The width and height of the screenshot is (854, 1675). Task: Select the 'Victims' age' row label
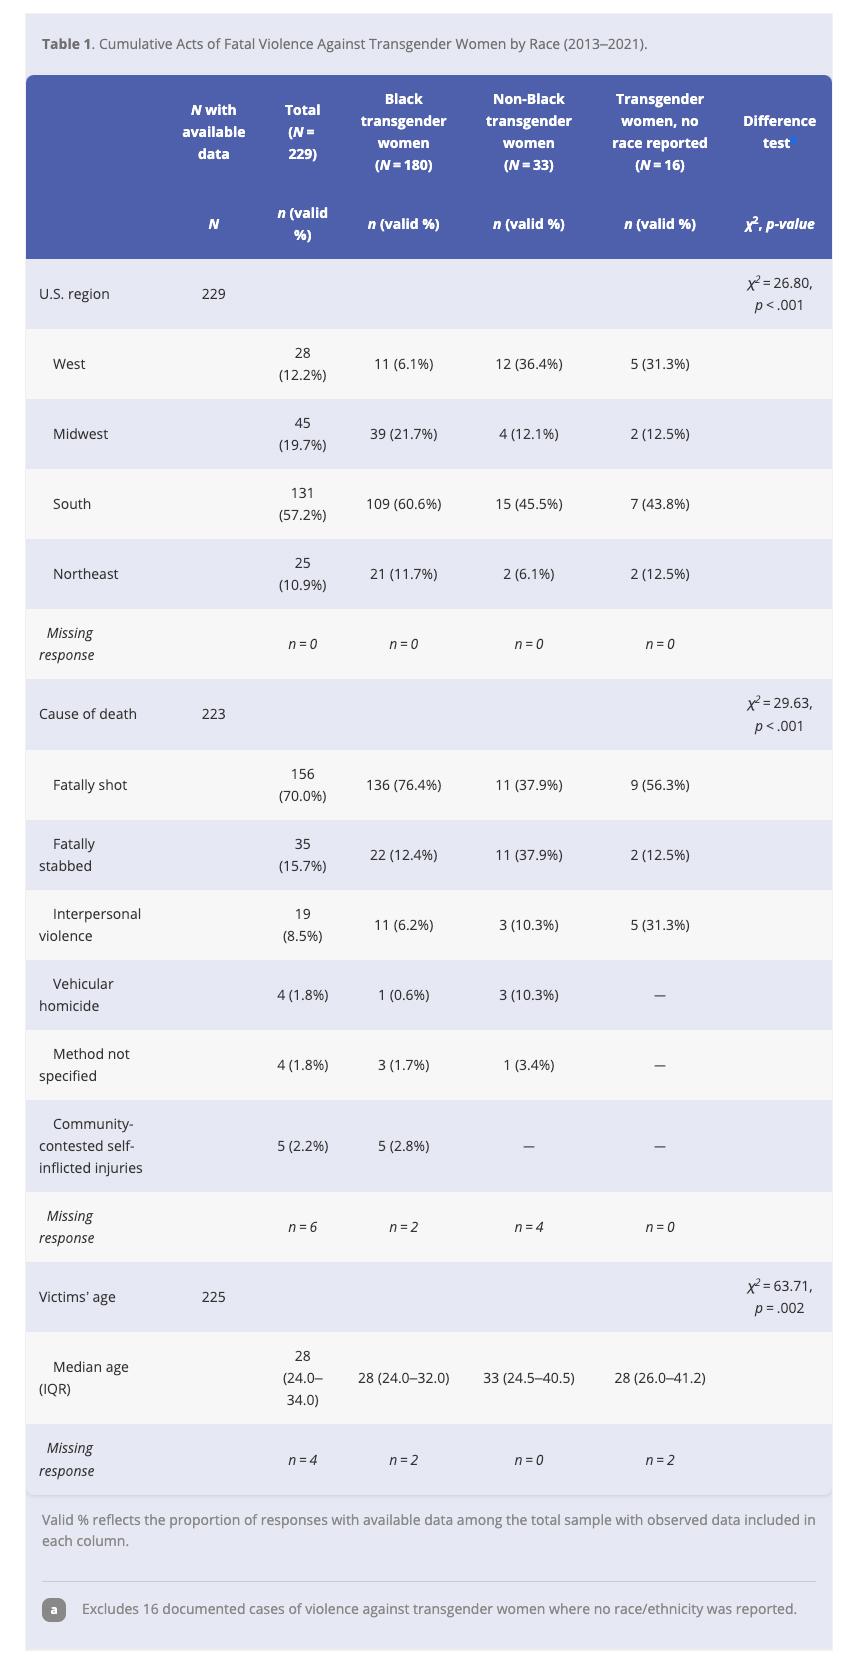click(77, 1297)
